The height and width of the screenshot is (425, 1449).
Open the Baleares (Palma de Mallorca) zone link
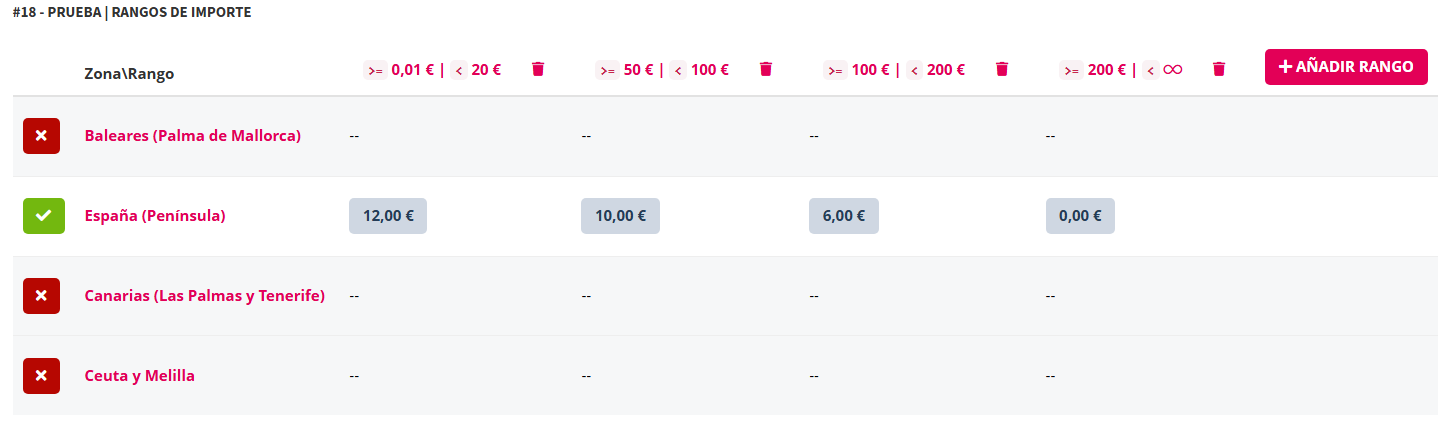pyautogui.click(x=192, y=135)
